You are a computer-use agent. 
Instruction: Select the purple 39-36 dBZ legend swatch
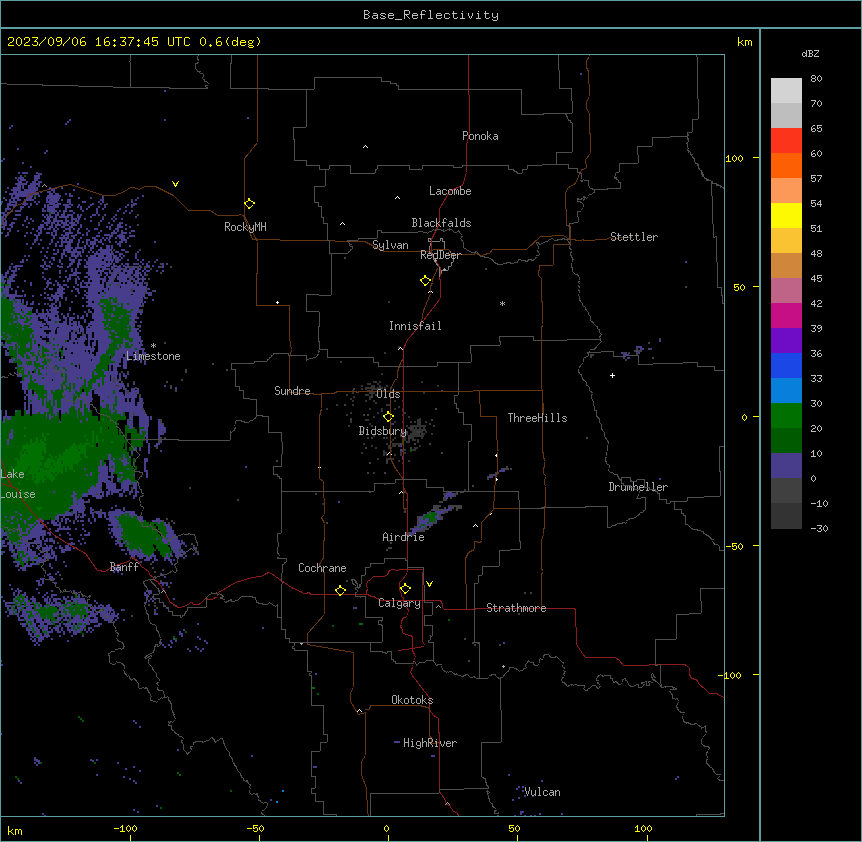786,340
